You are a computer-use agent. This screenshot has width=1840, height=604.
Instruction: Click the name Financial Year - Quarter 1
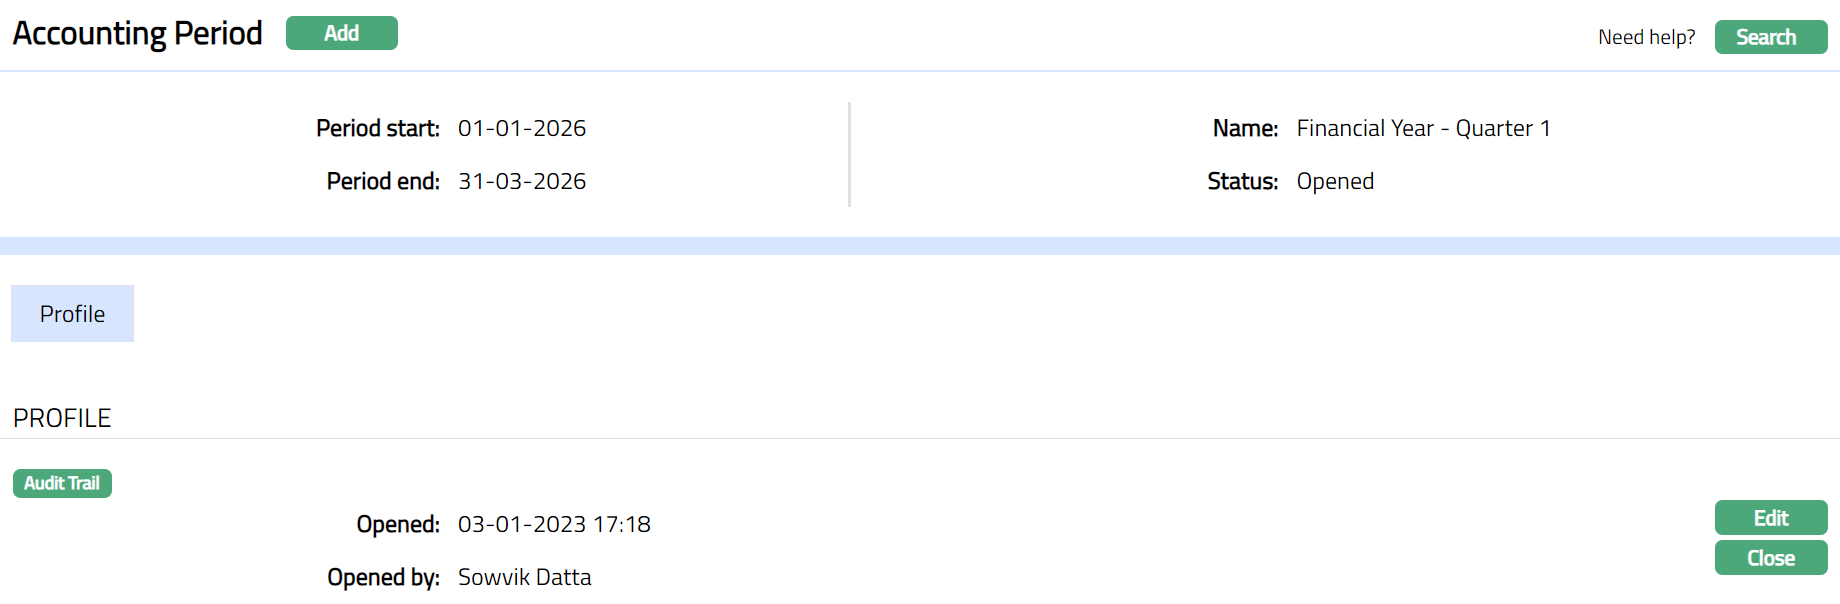(x=1423, y=128)
